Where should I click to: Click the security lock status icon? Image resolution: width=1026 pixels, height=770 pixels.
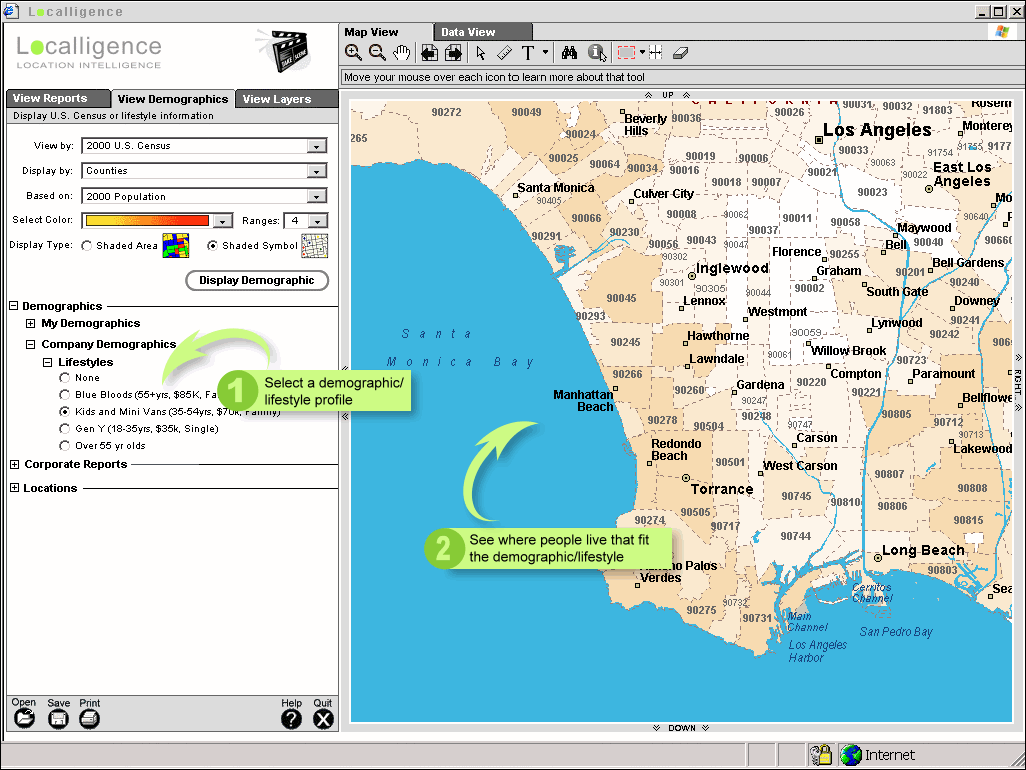[821, 754]
